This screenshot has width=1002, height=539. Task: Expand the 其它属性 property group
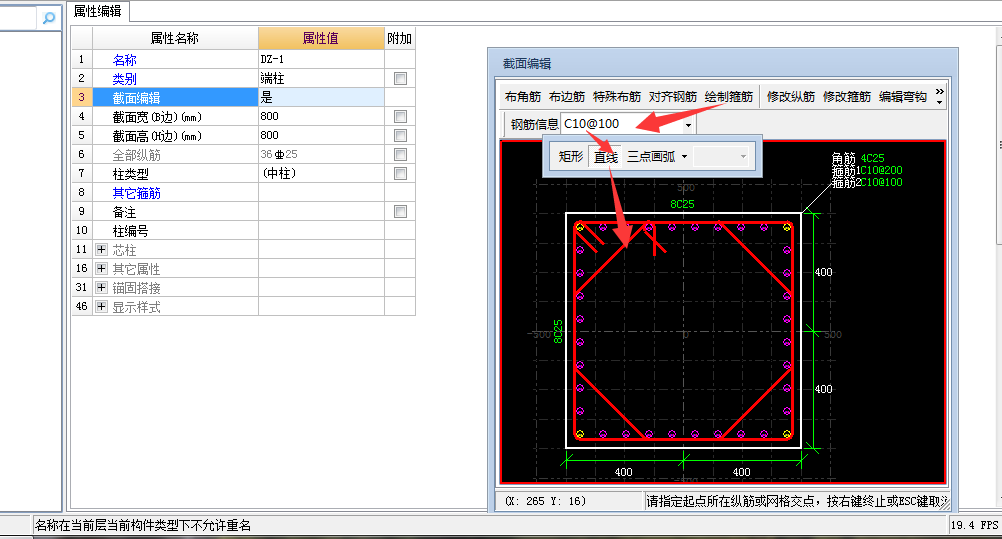pyautogui.click(x=102, y=269)
